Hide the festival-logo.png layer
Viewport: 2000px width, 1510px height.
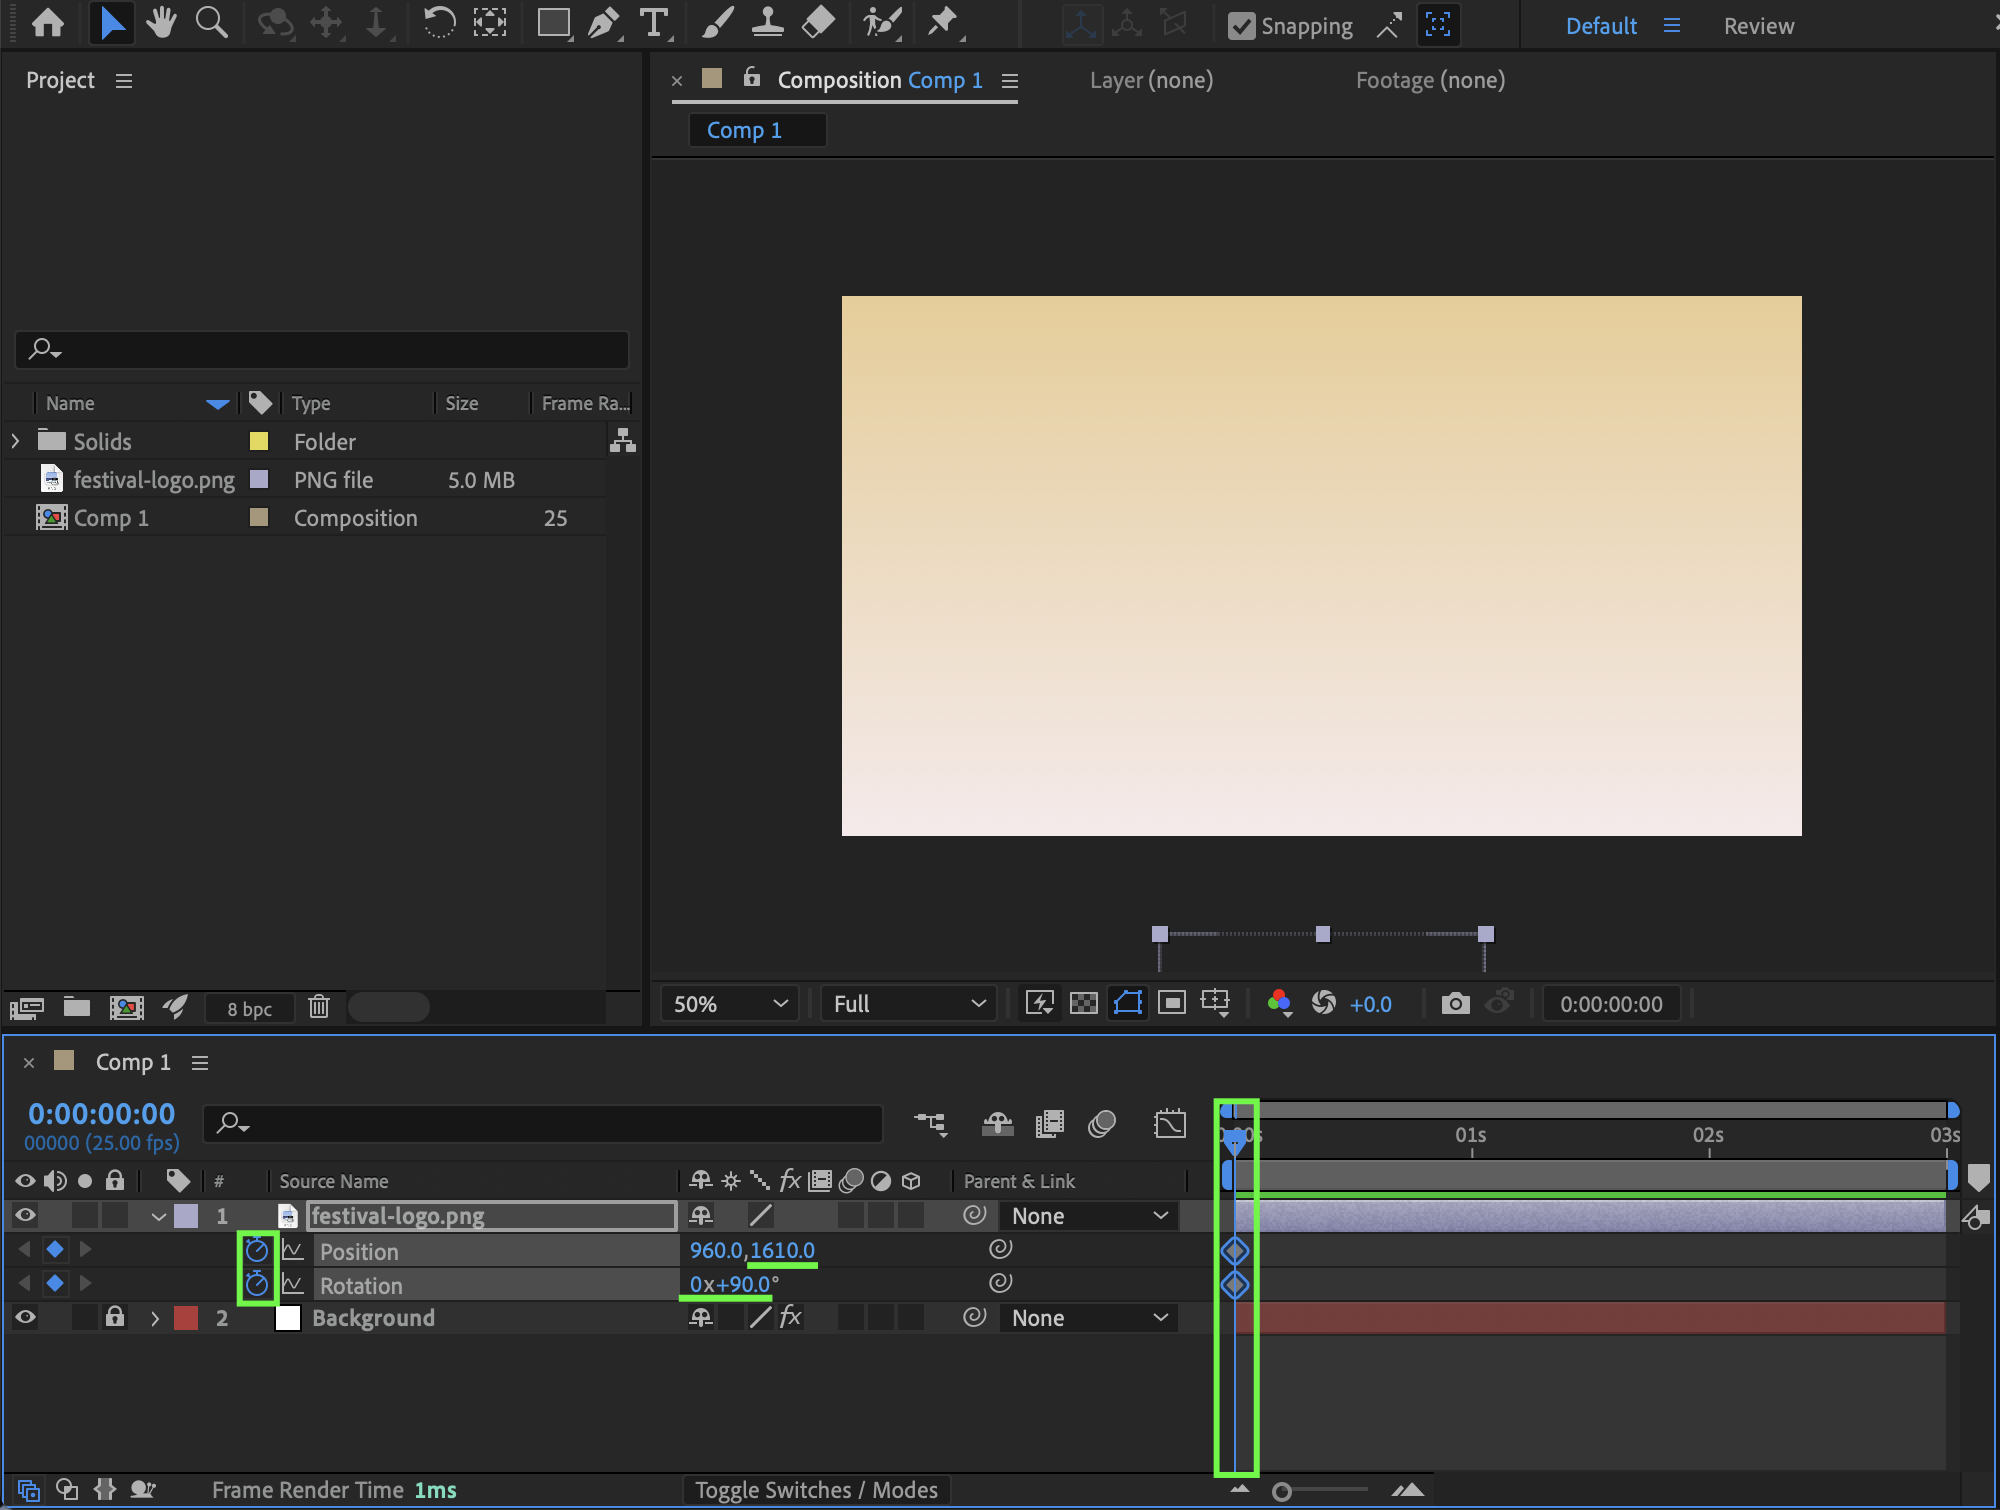[x=26, y=1216]
